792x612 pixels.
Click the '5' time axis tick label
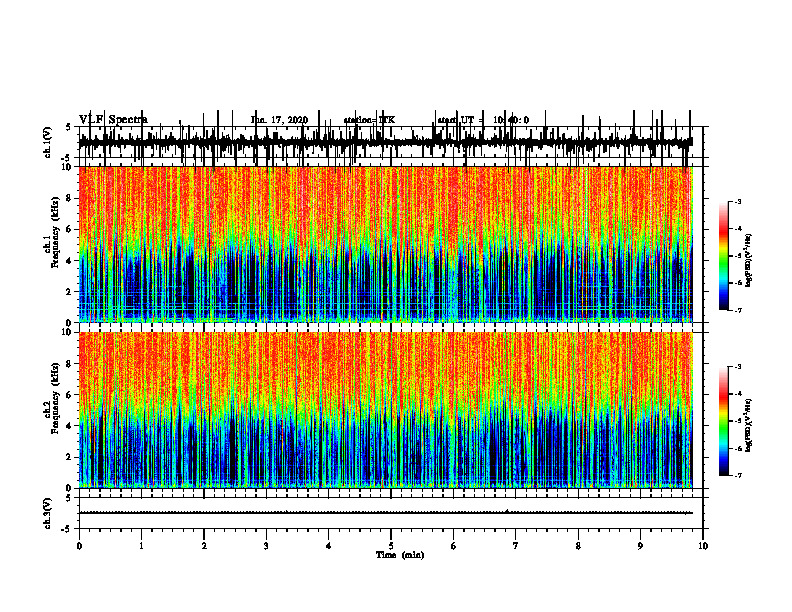coord(391,546)
